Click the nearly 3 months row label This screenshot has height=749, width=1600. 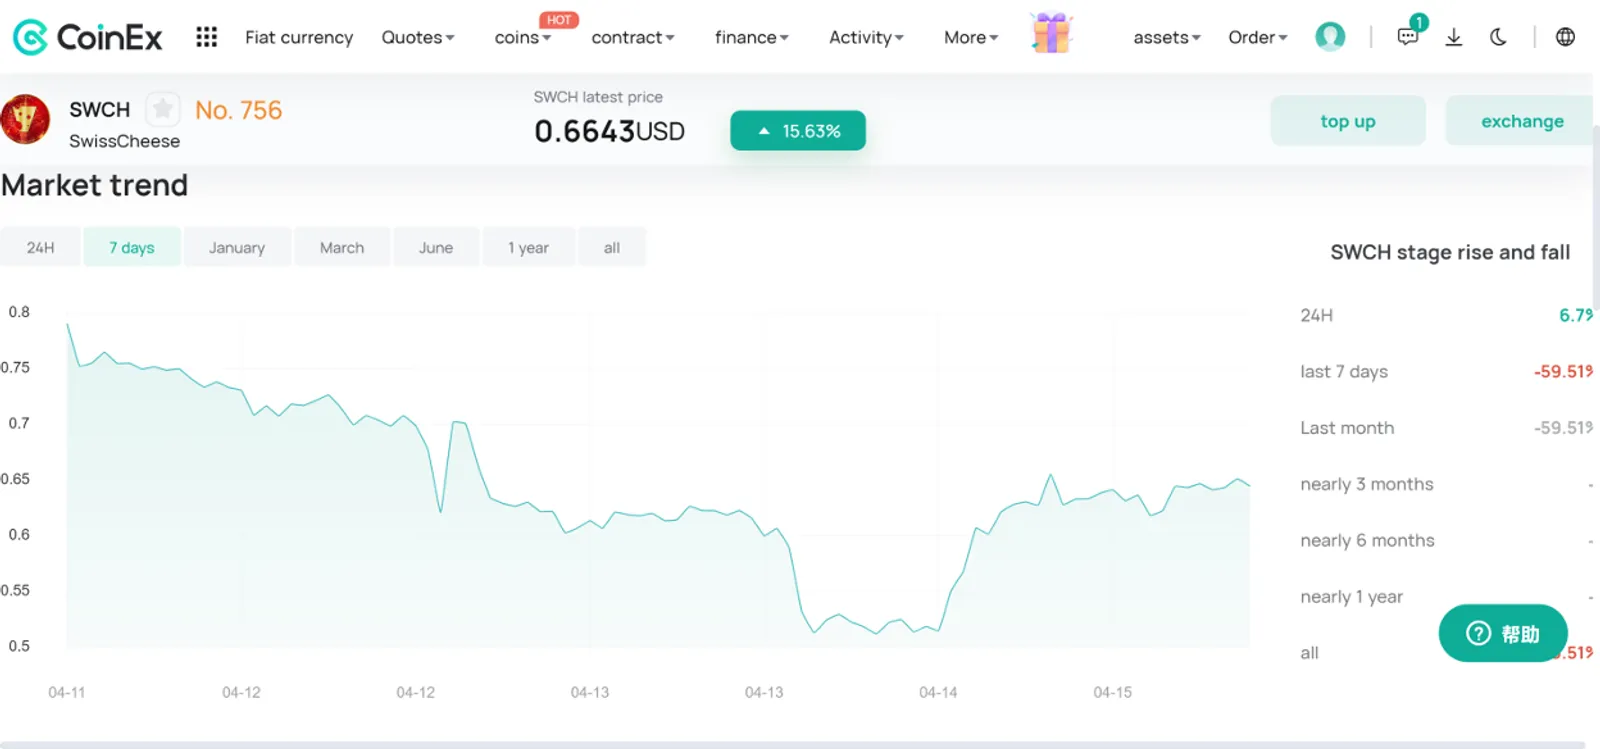click(x=1367, y=484)
